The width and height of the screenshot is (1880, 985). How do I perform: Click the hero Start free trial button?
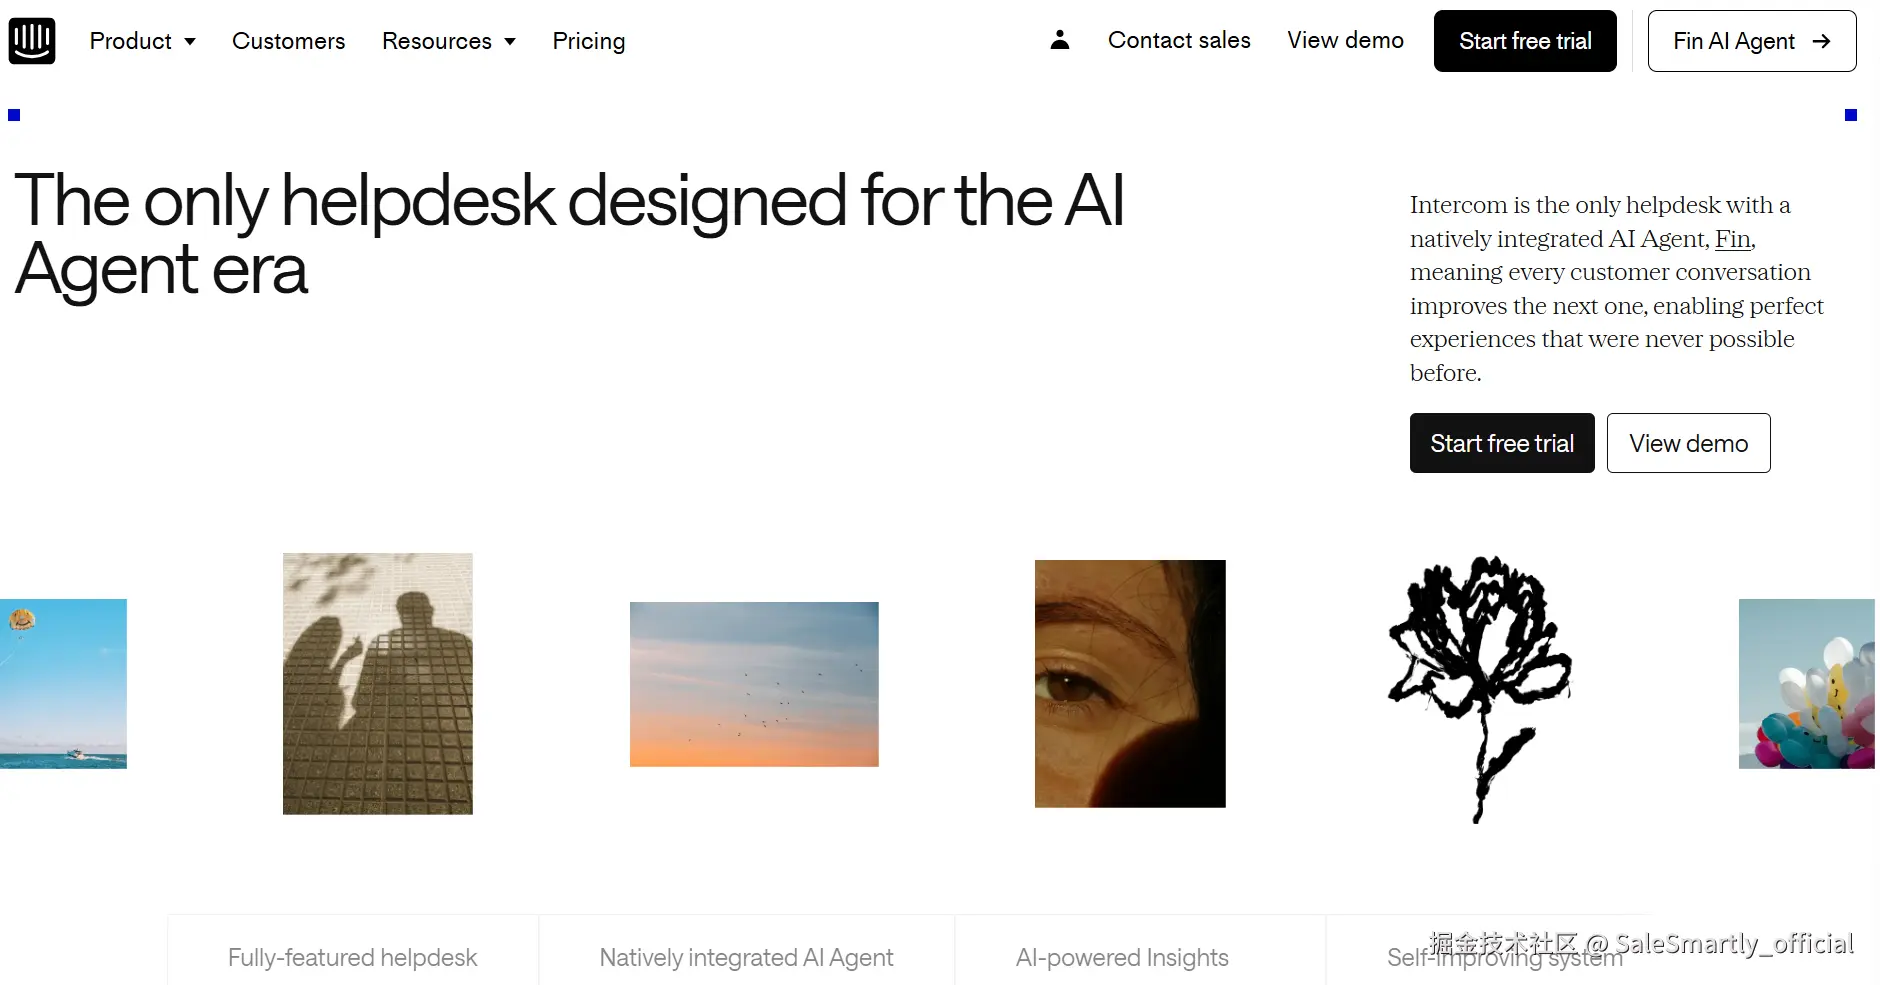pos(1501,443)
